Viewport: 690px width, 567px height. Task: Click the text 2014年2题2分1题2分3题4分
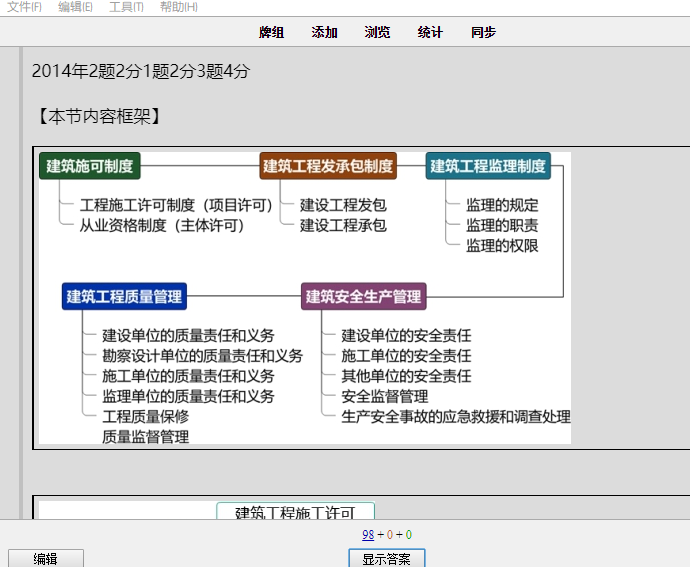point(141,71)
